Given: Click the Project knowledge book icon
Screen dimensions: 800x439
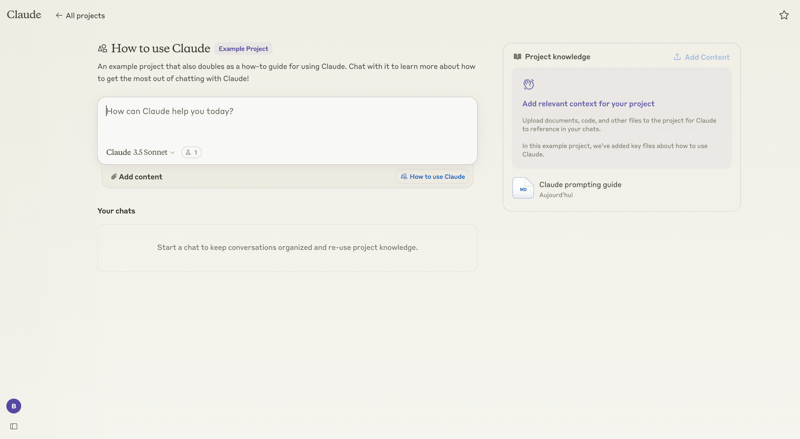Looking at the screenshot, I should tap(517, 57).
